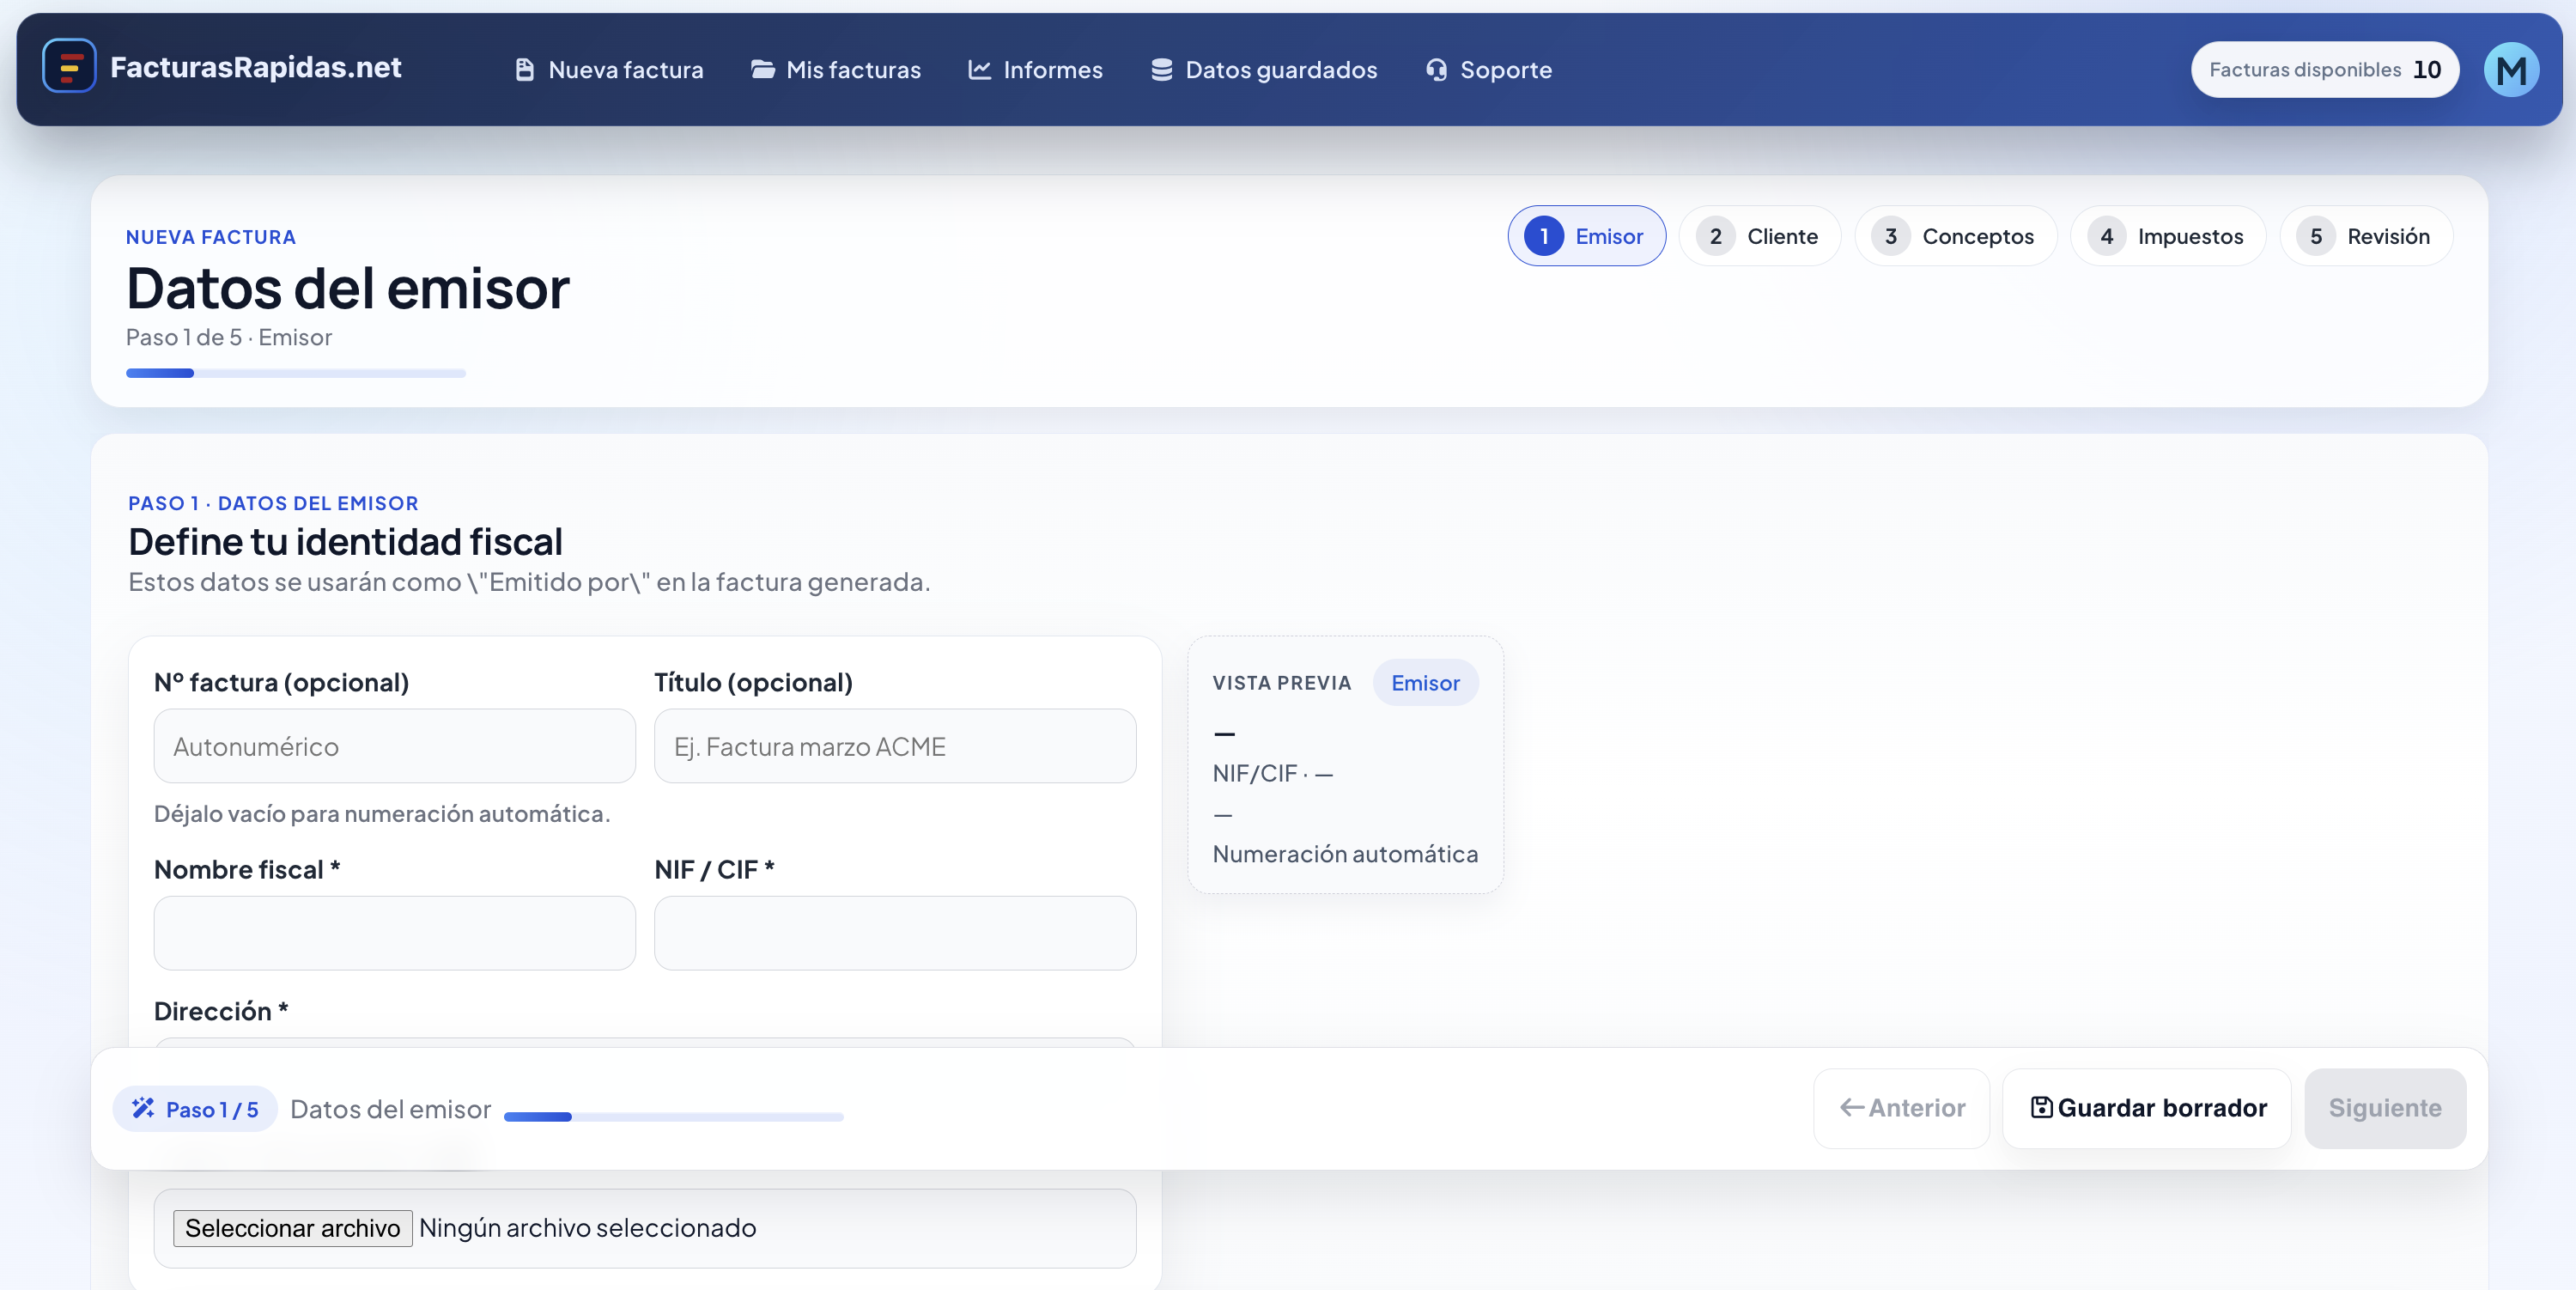This screenshot has width=2576, height=1290.
Task: Click Guardar borrador button
Action: [x=2147, y=1108]
